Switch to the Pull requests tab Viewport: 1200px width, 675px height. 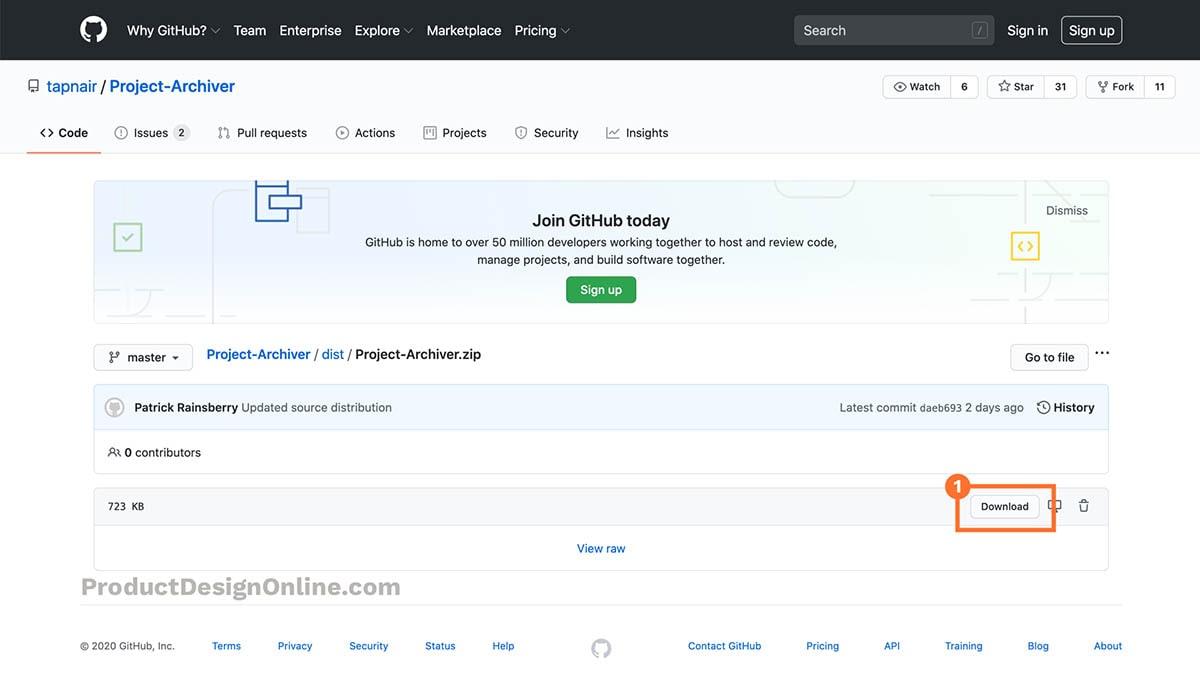(x=262, y=133)
